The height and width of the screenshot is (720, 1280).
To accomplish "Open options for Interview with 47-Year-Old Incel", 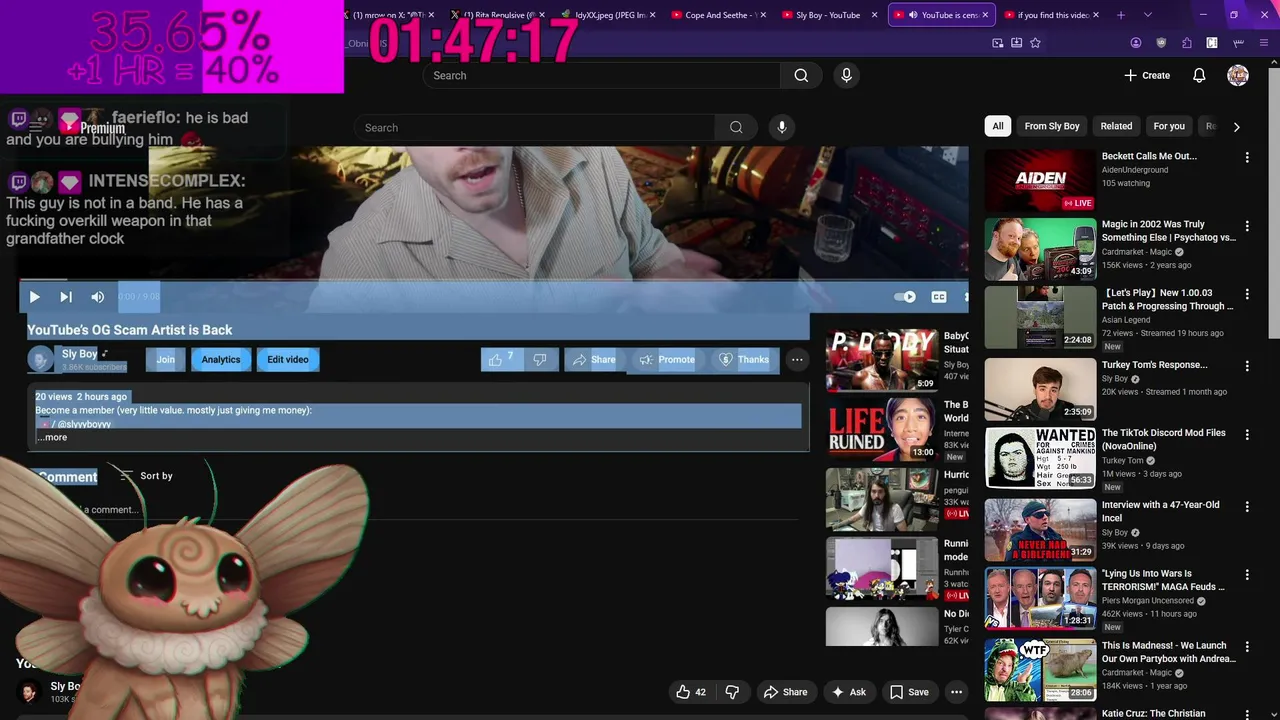I will 1247,507.
